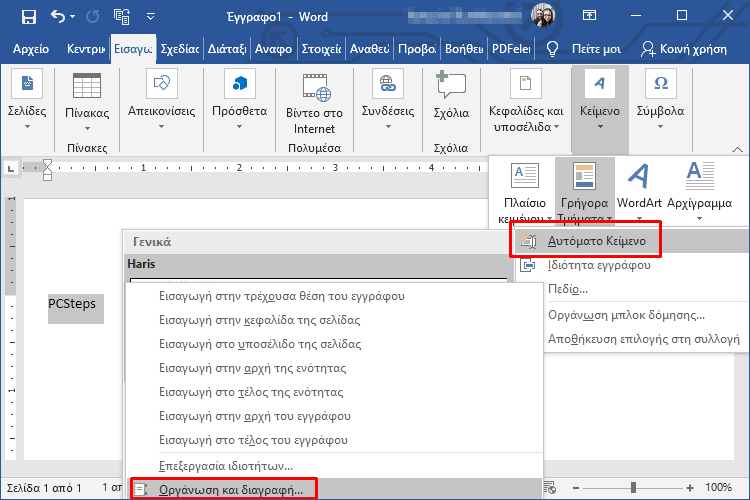Open Κεφαλίδες και υποσέλιδα dropdown
The width and height of the screenshot is (750, 500).
pyautogui.click(x=526, y=100)
